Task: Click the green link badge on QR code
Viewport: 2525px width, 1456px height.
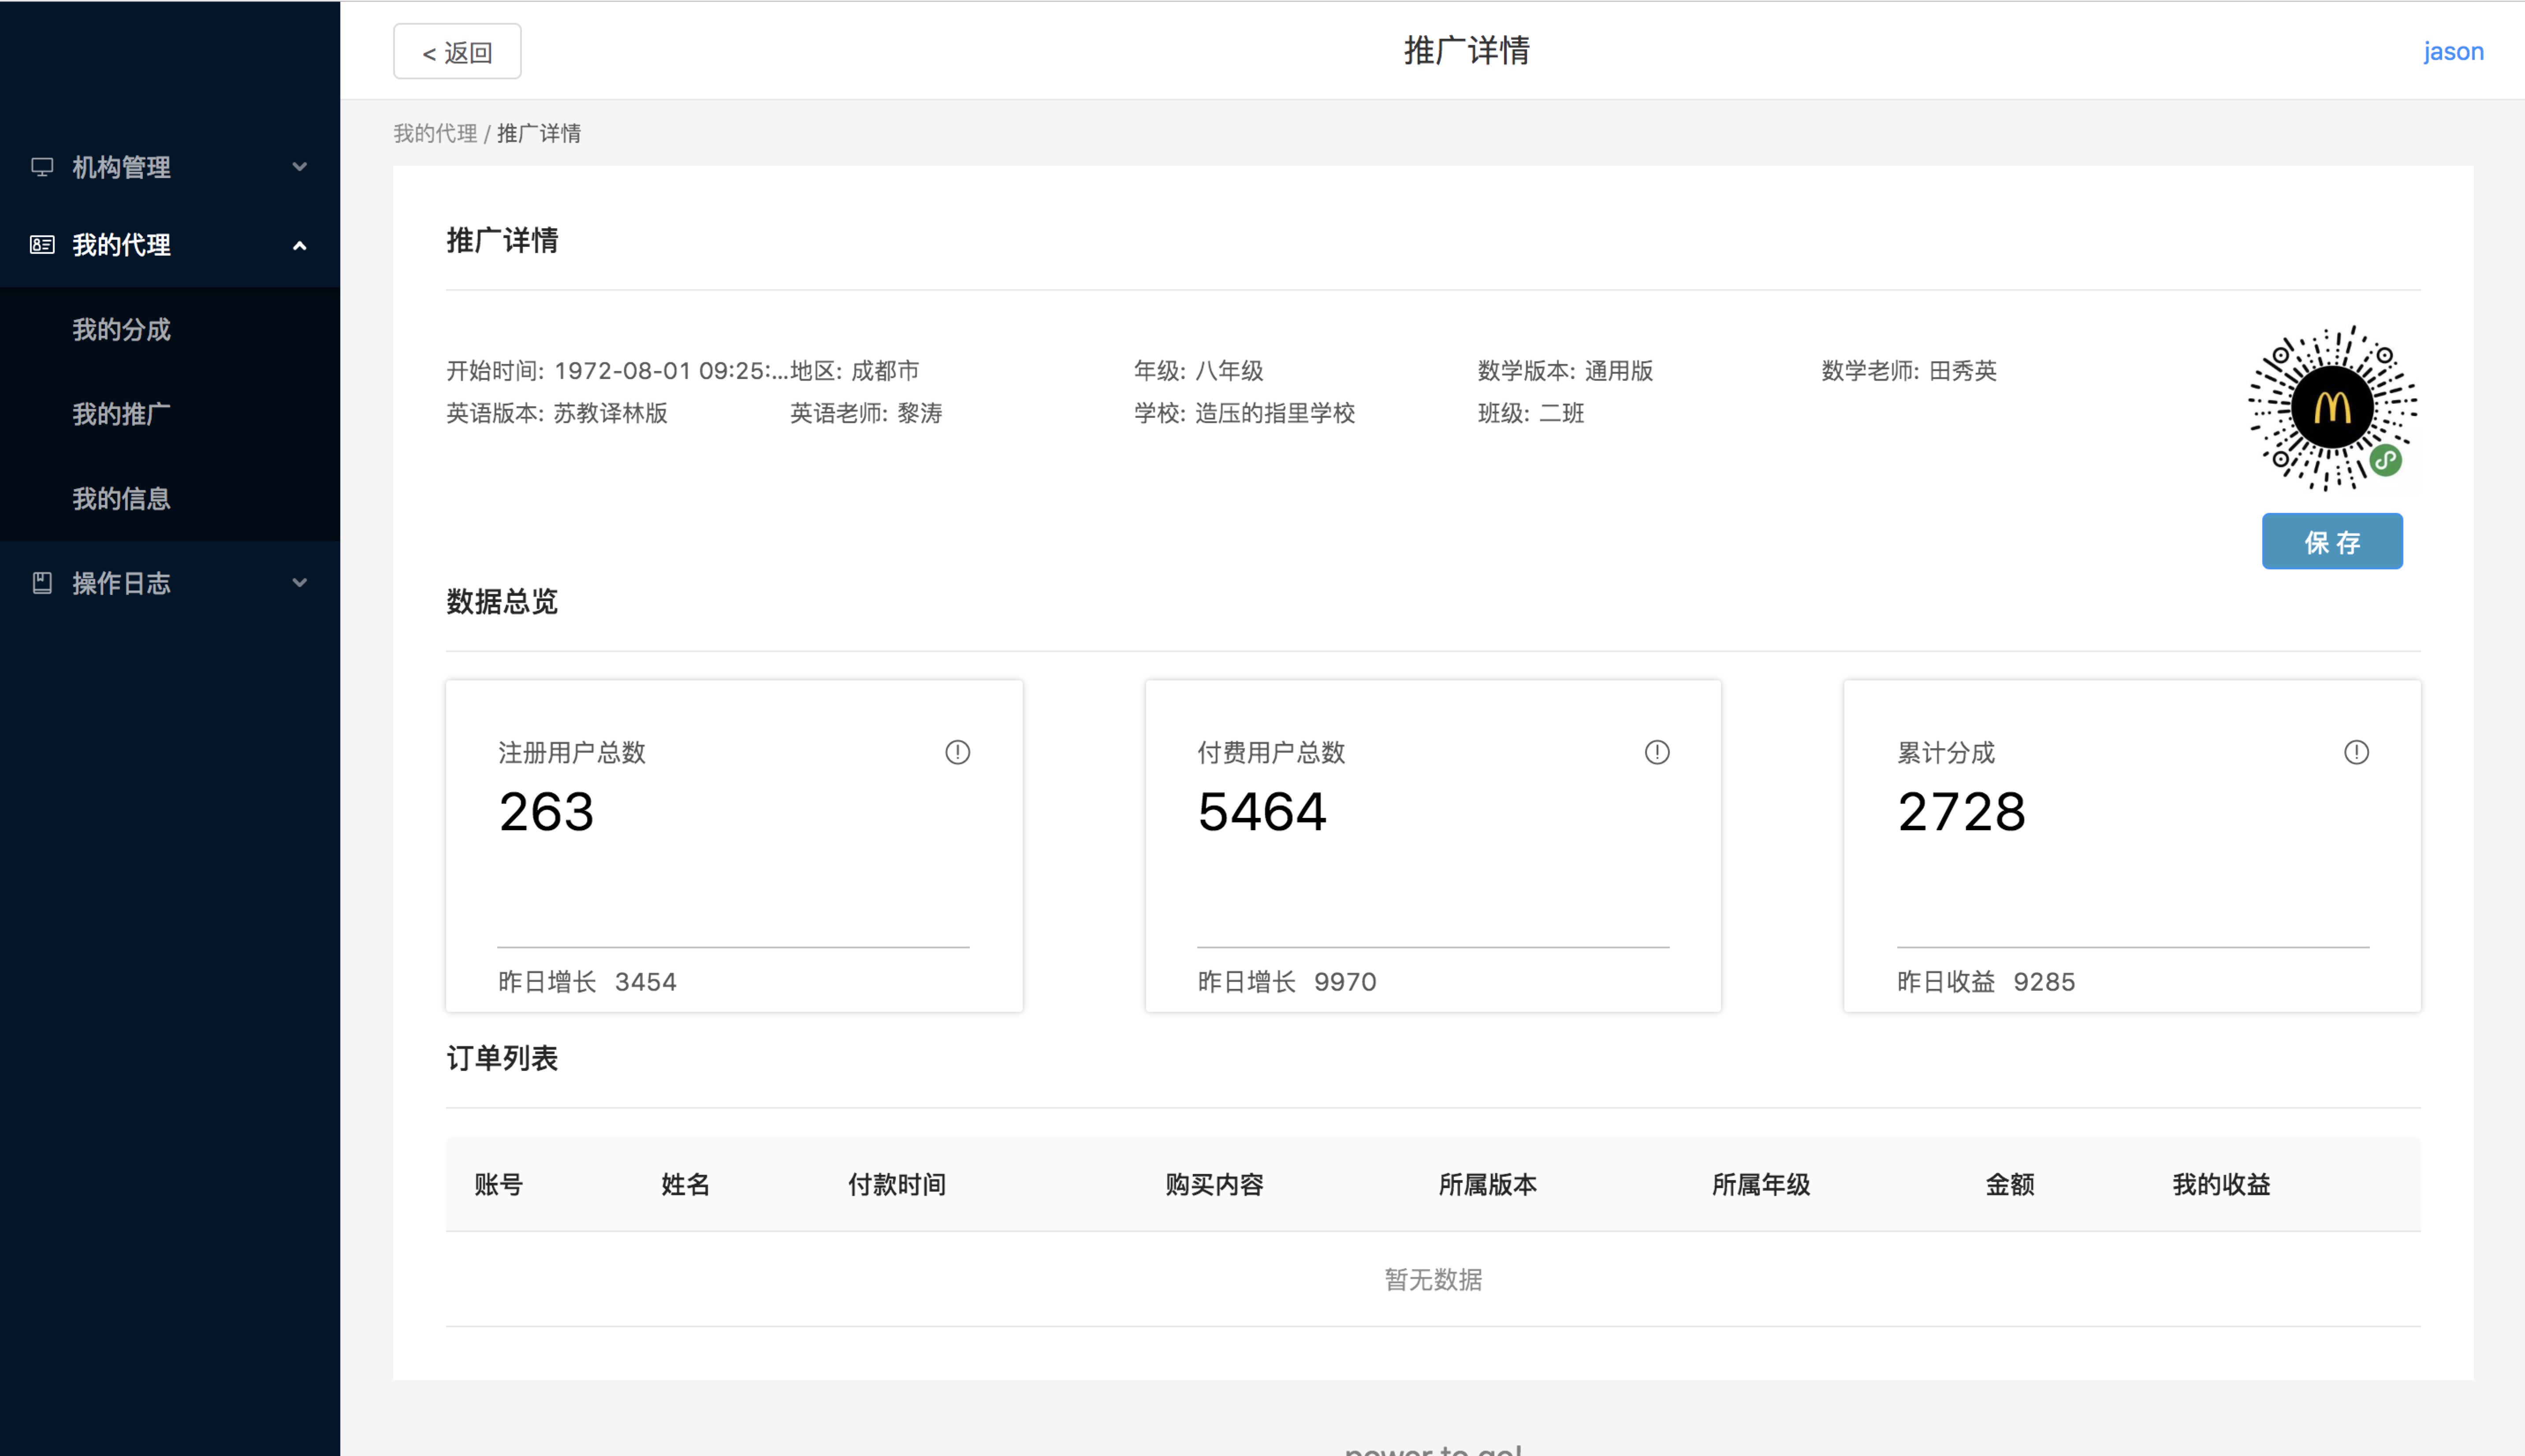Action: point(2386,460)
